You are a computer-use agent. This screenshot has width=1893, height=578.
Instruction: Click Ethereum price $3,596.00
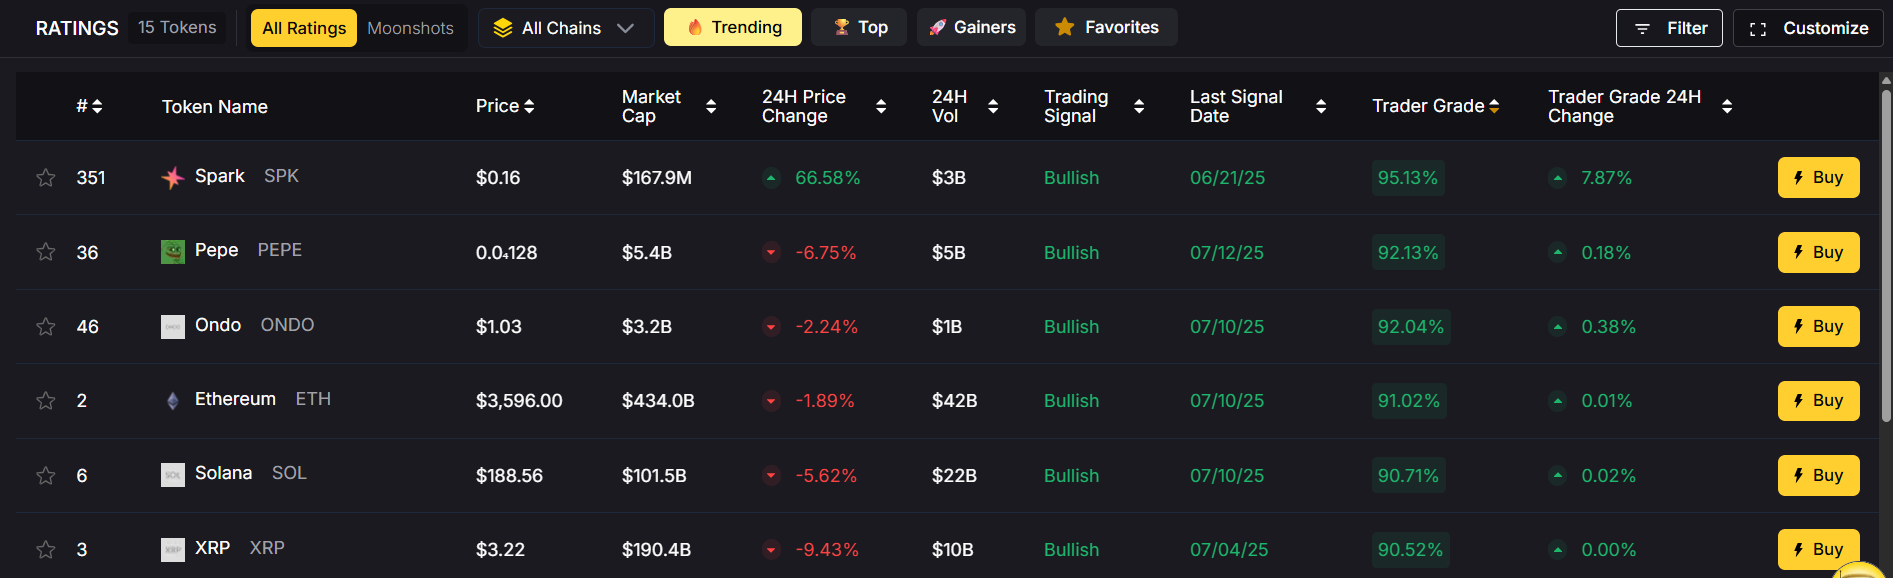click(519, 401)
